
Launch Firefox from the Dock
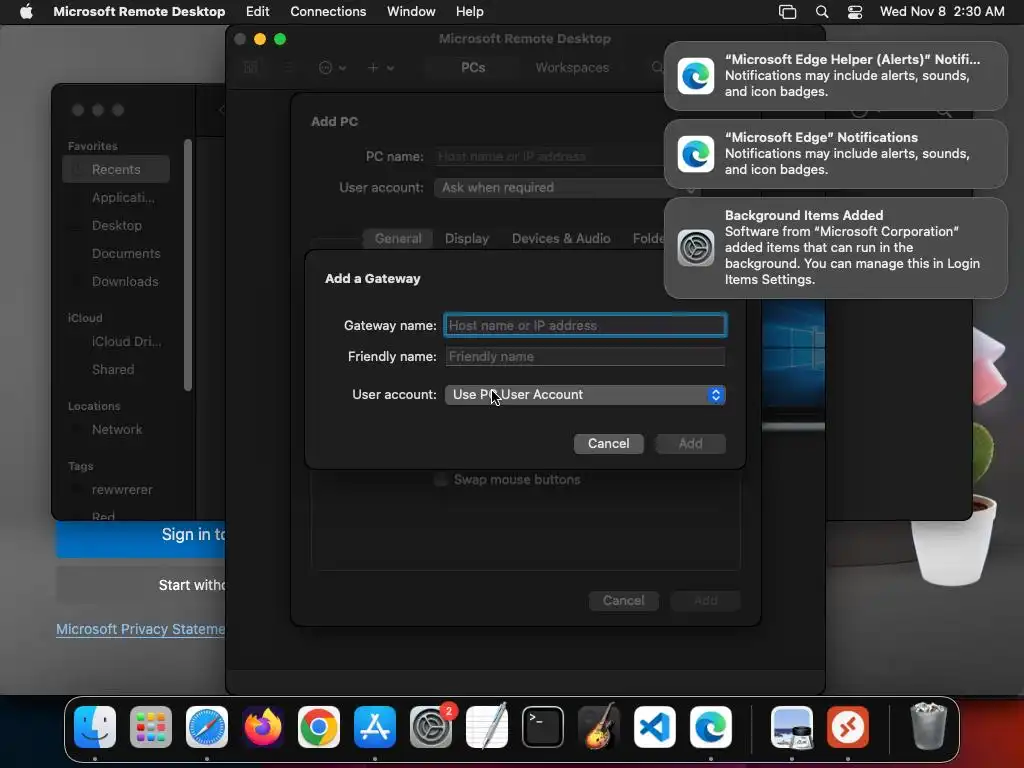pyautogui.click(x=263, y=726)
